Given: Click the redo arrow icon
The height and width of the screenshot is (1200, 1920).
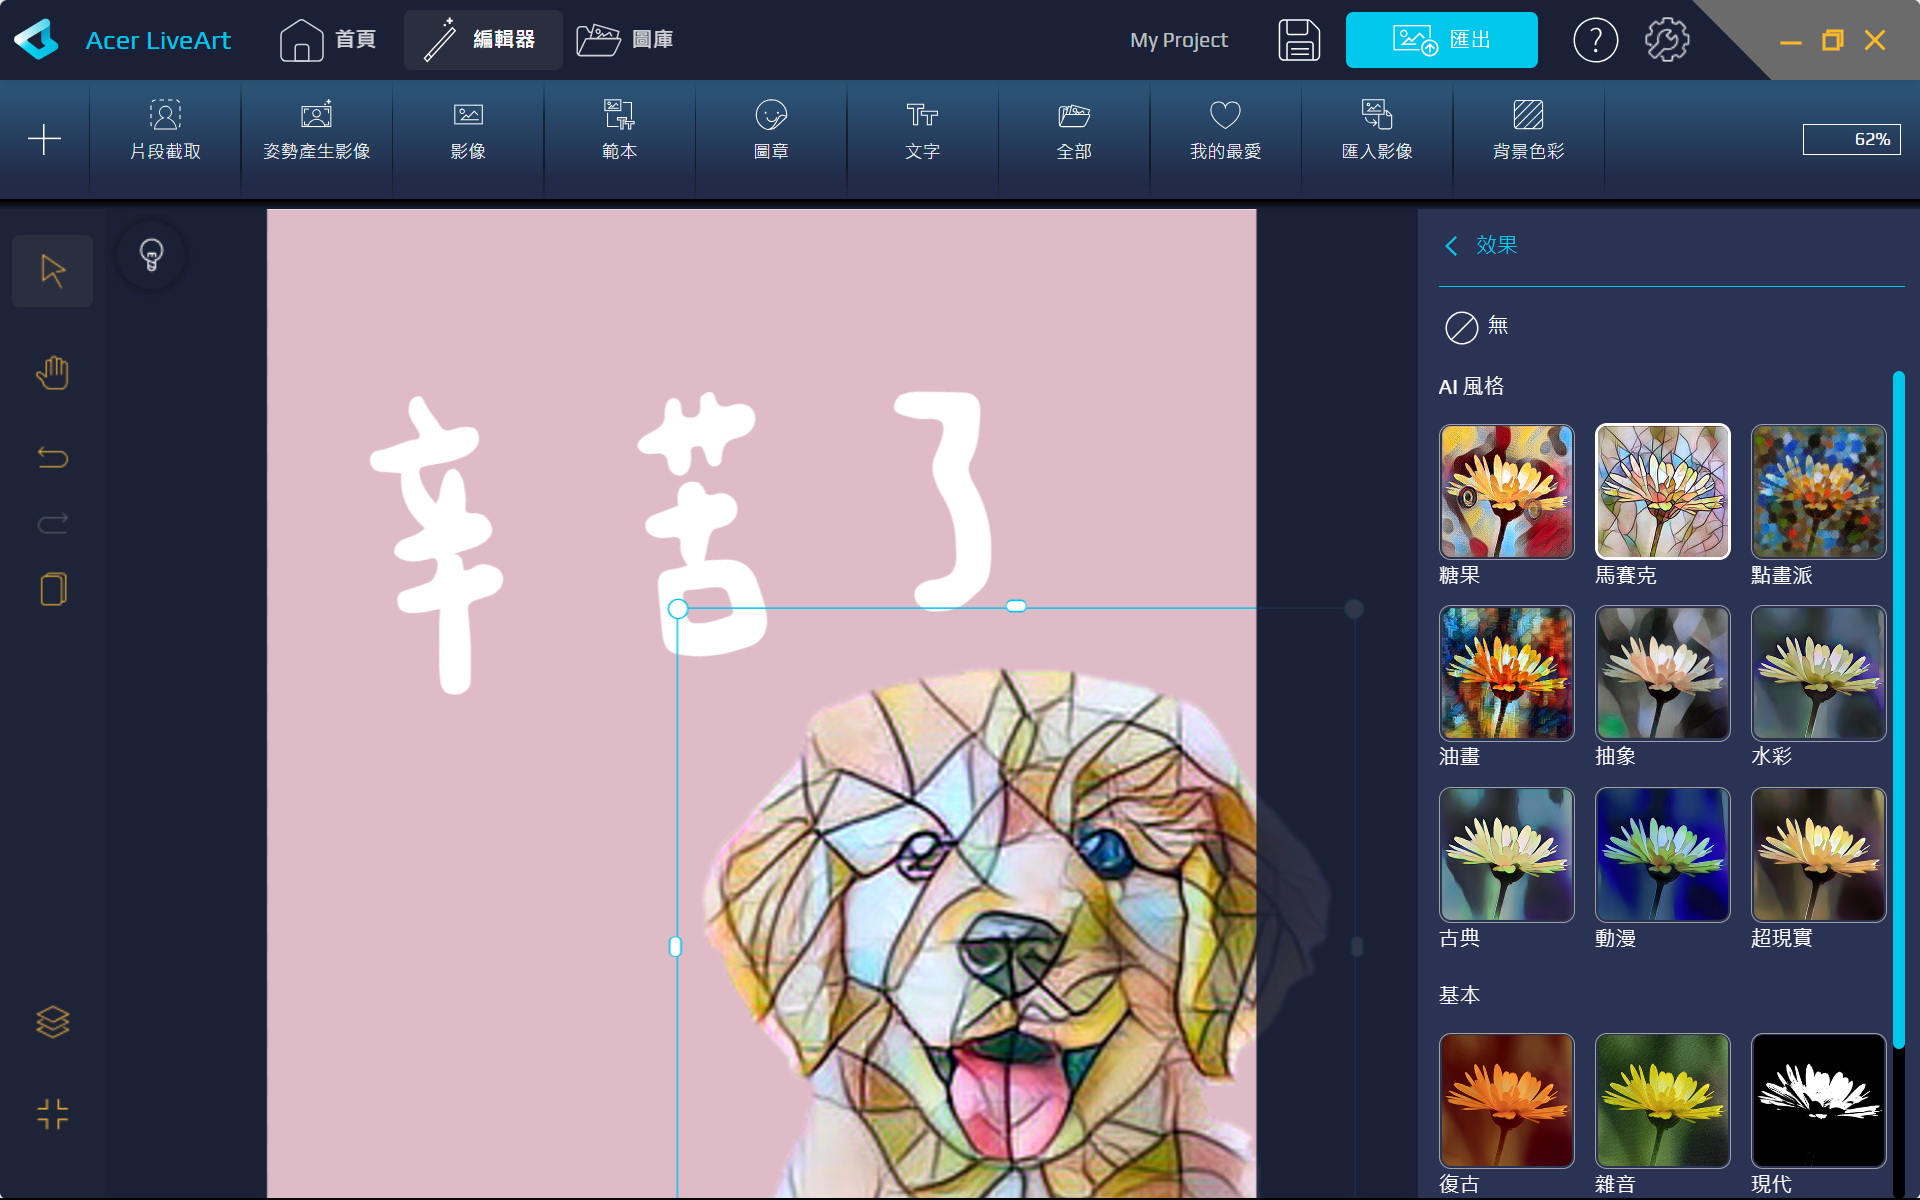Looking at the screenshot, I should click(x=52, y=522).
